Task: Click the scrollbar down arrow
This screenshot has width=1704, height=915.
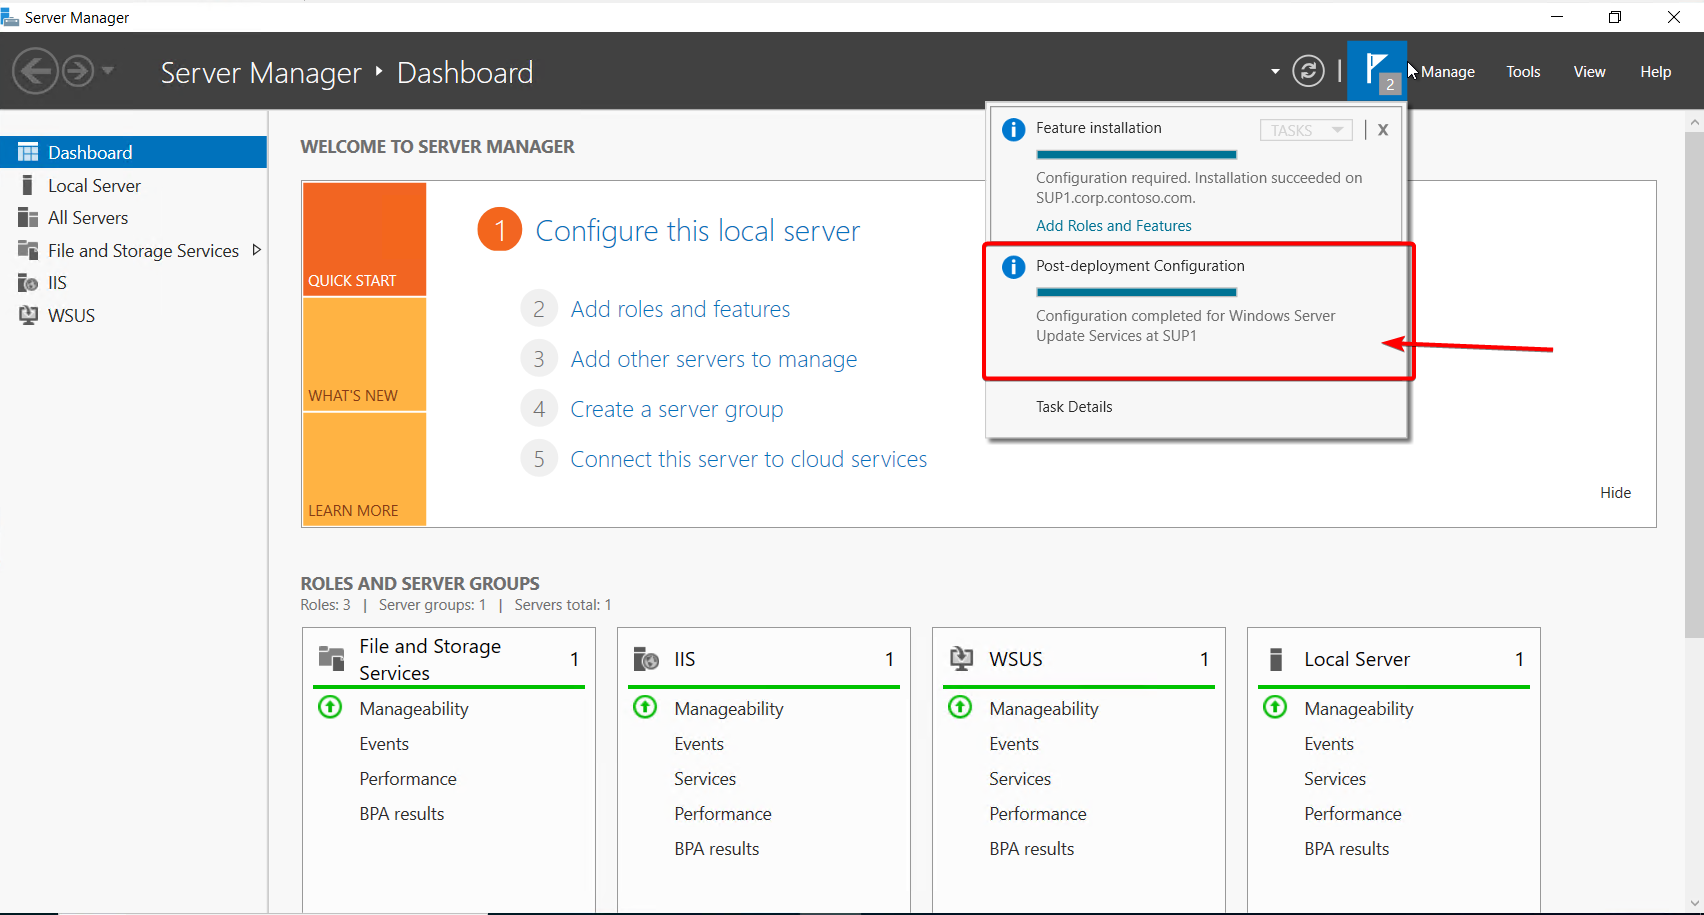Action: (1694, 904)
